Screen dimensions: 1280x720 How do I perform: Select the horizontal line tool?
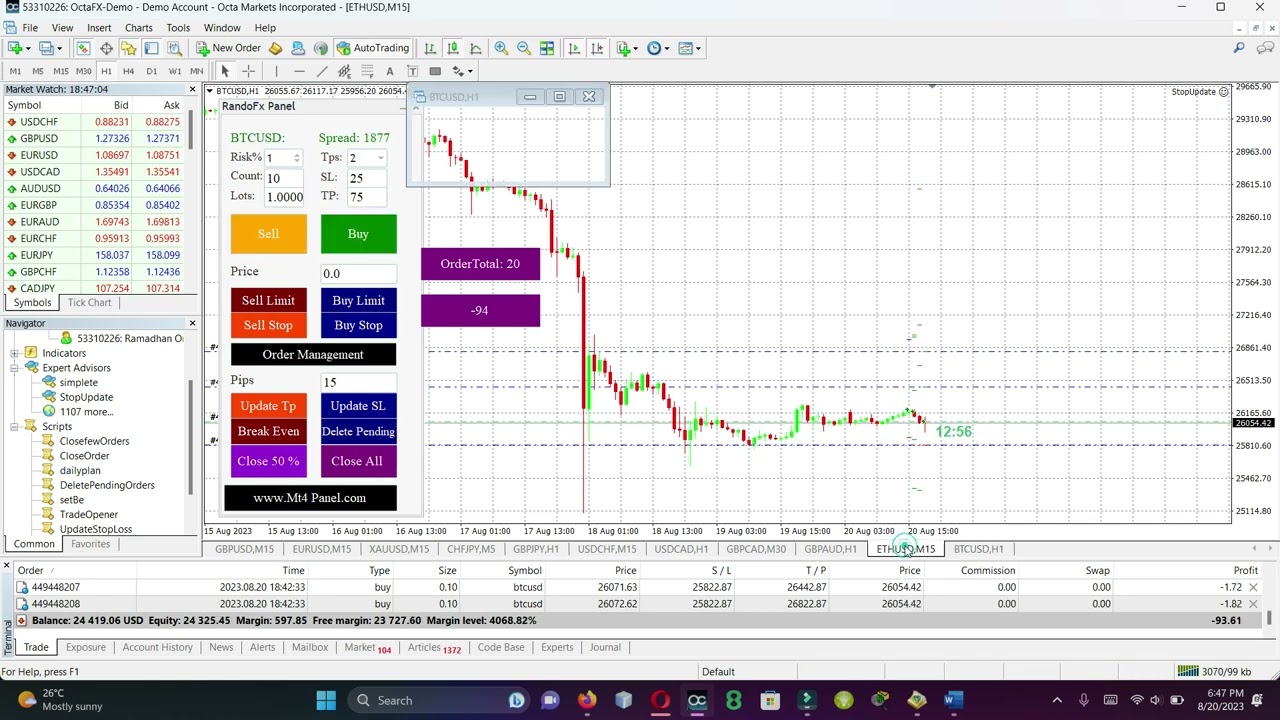click(299, 71)
